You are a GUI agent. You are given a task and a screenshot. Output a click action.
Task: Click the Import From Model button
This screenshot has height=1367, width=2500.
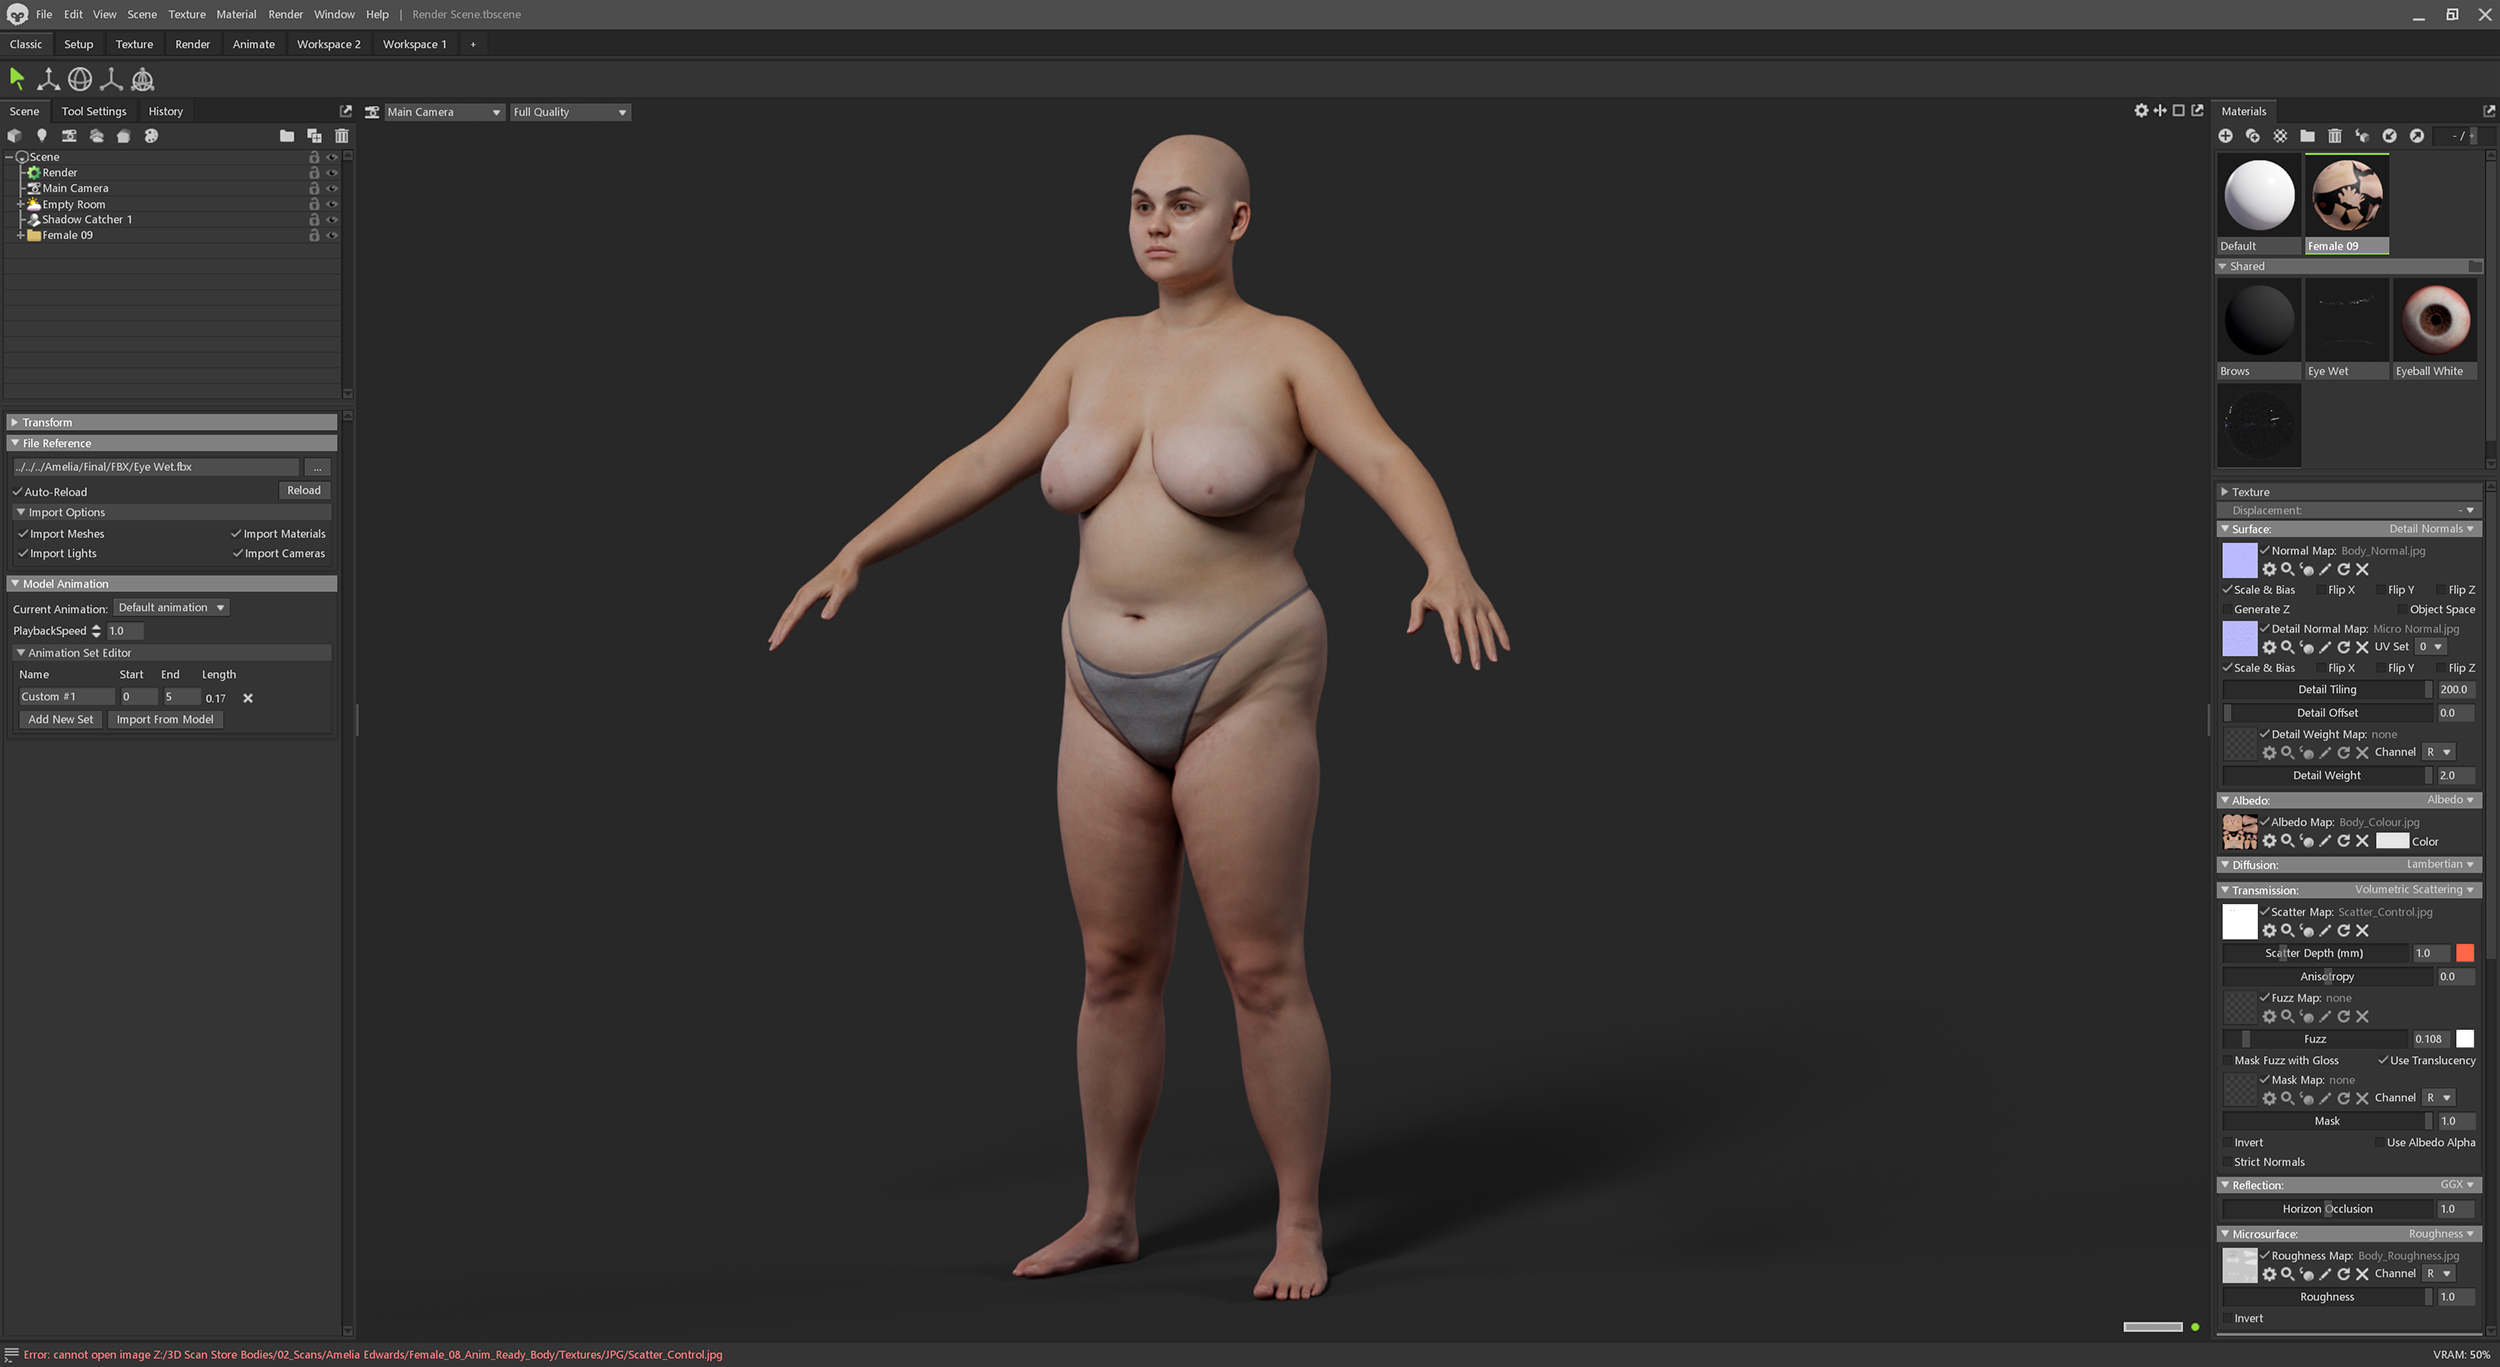(x=165, y=720)
